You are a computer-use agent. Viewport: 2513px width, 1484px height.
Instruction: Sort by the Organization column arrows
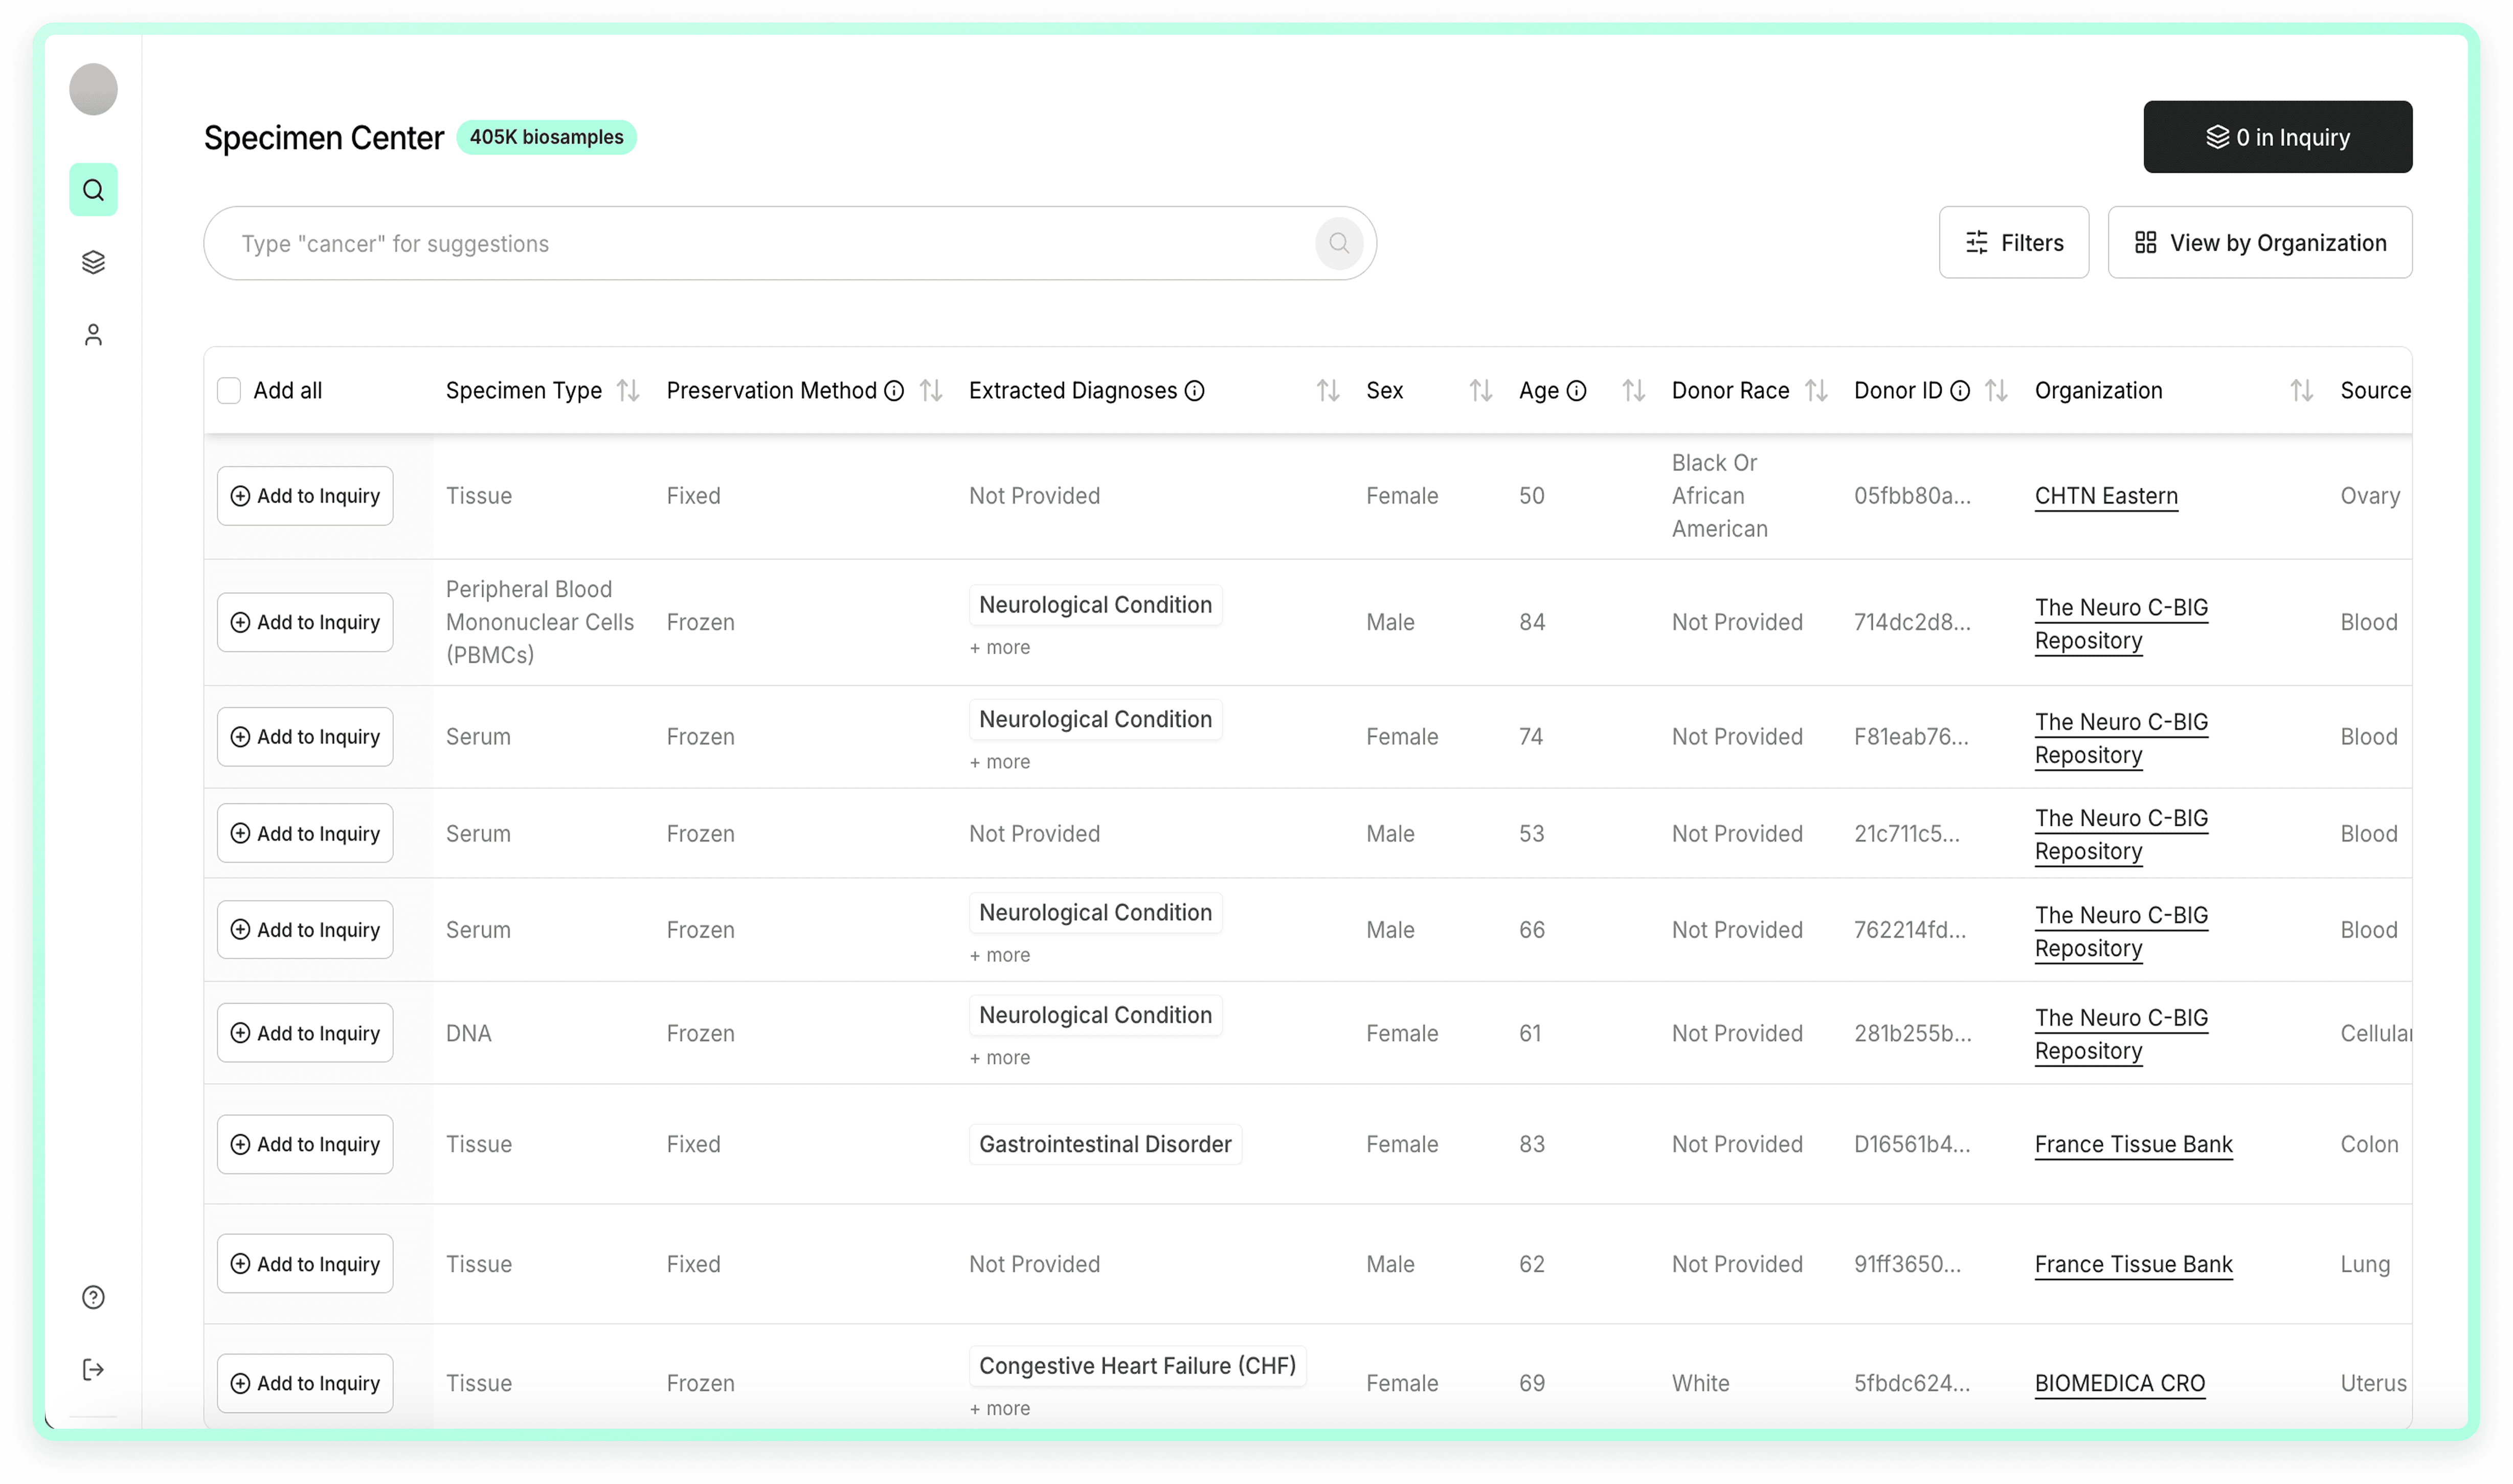(2301, 391)
